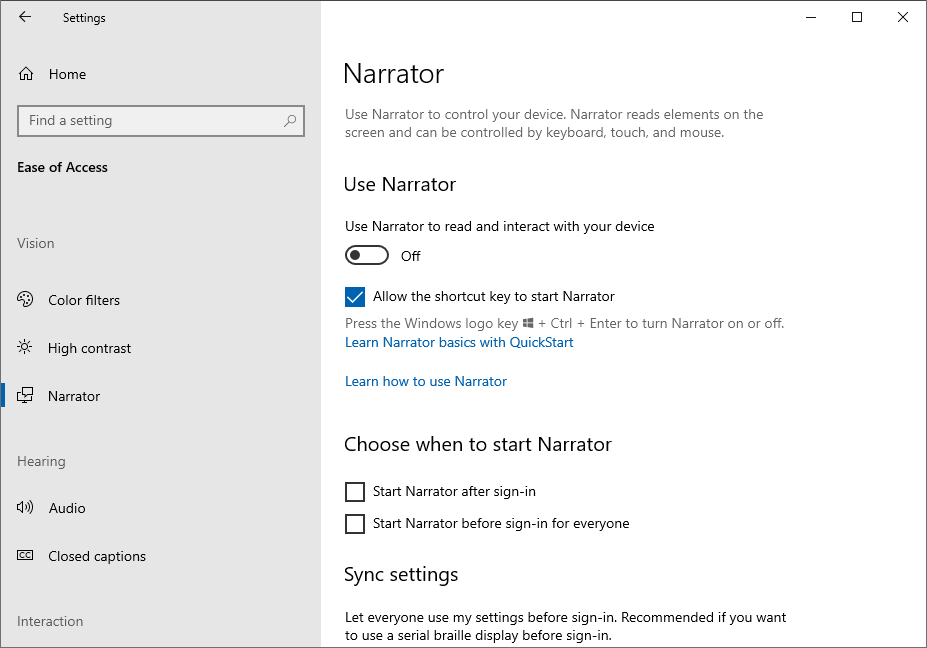Click the Hearing section label
Screen dimensions: 927x648
tap(41, 461)
